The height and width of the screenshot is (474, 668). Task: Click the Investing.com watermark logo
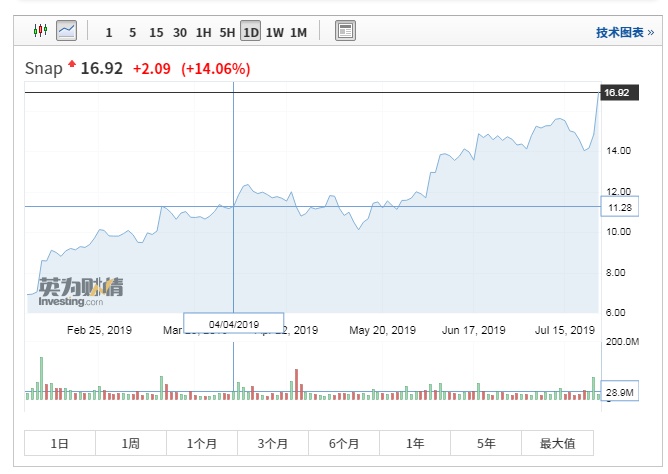(80, 292)
